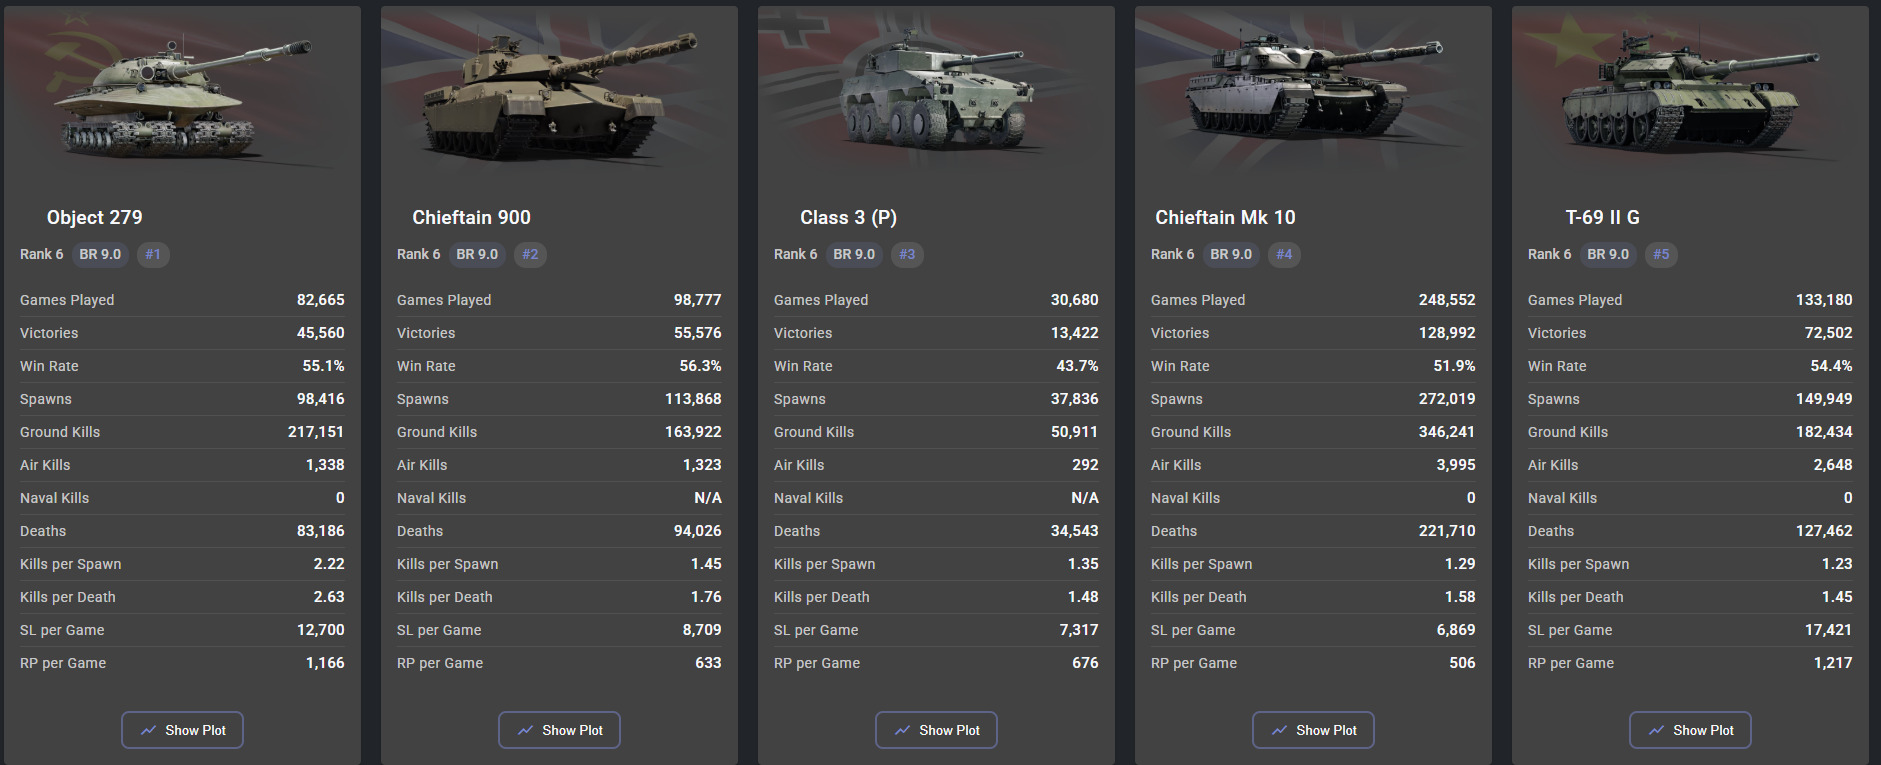The height and width of the screenshot is (765, 1881).
Task: Click Show Plot on T-69 II G card
Action: coord(1690,730)
